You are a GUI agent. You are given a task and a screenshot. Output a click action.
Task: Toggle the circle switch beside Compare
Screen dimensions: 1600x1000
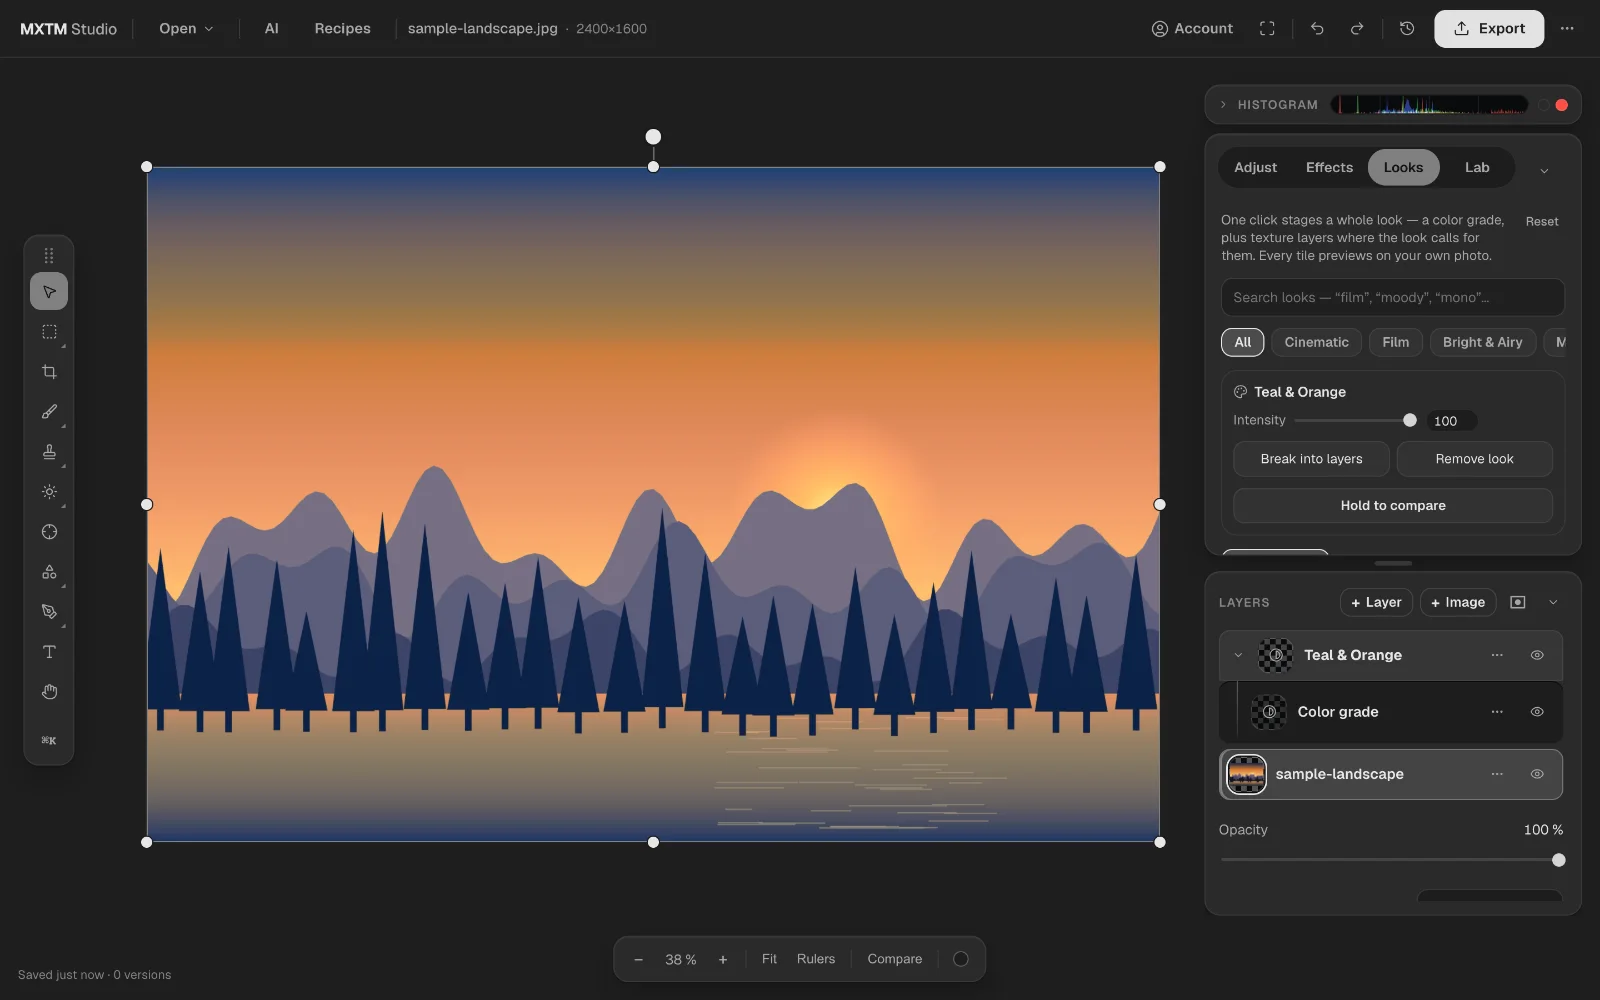tap(961, 959)
